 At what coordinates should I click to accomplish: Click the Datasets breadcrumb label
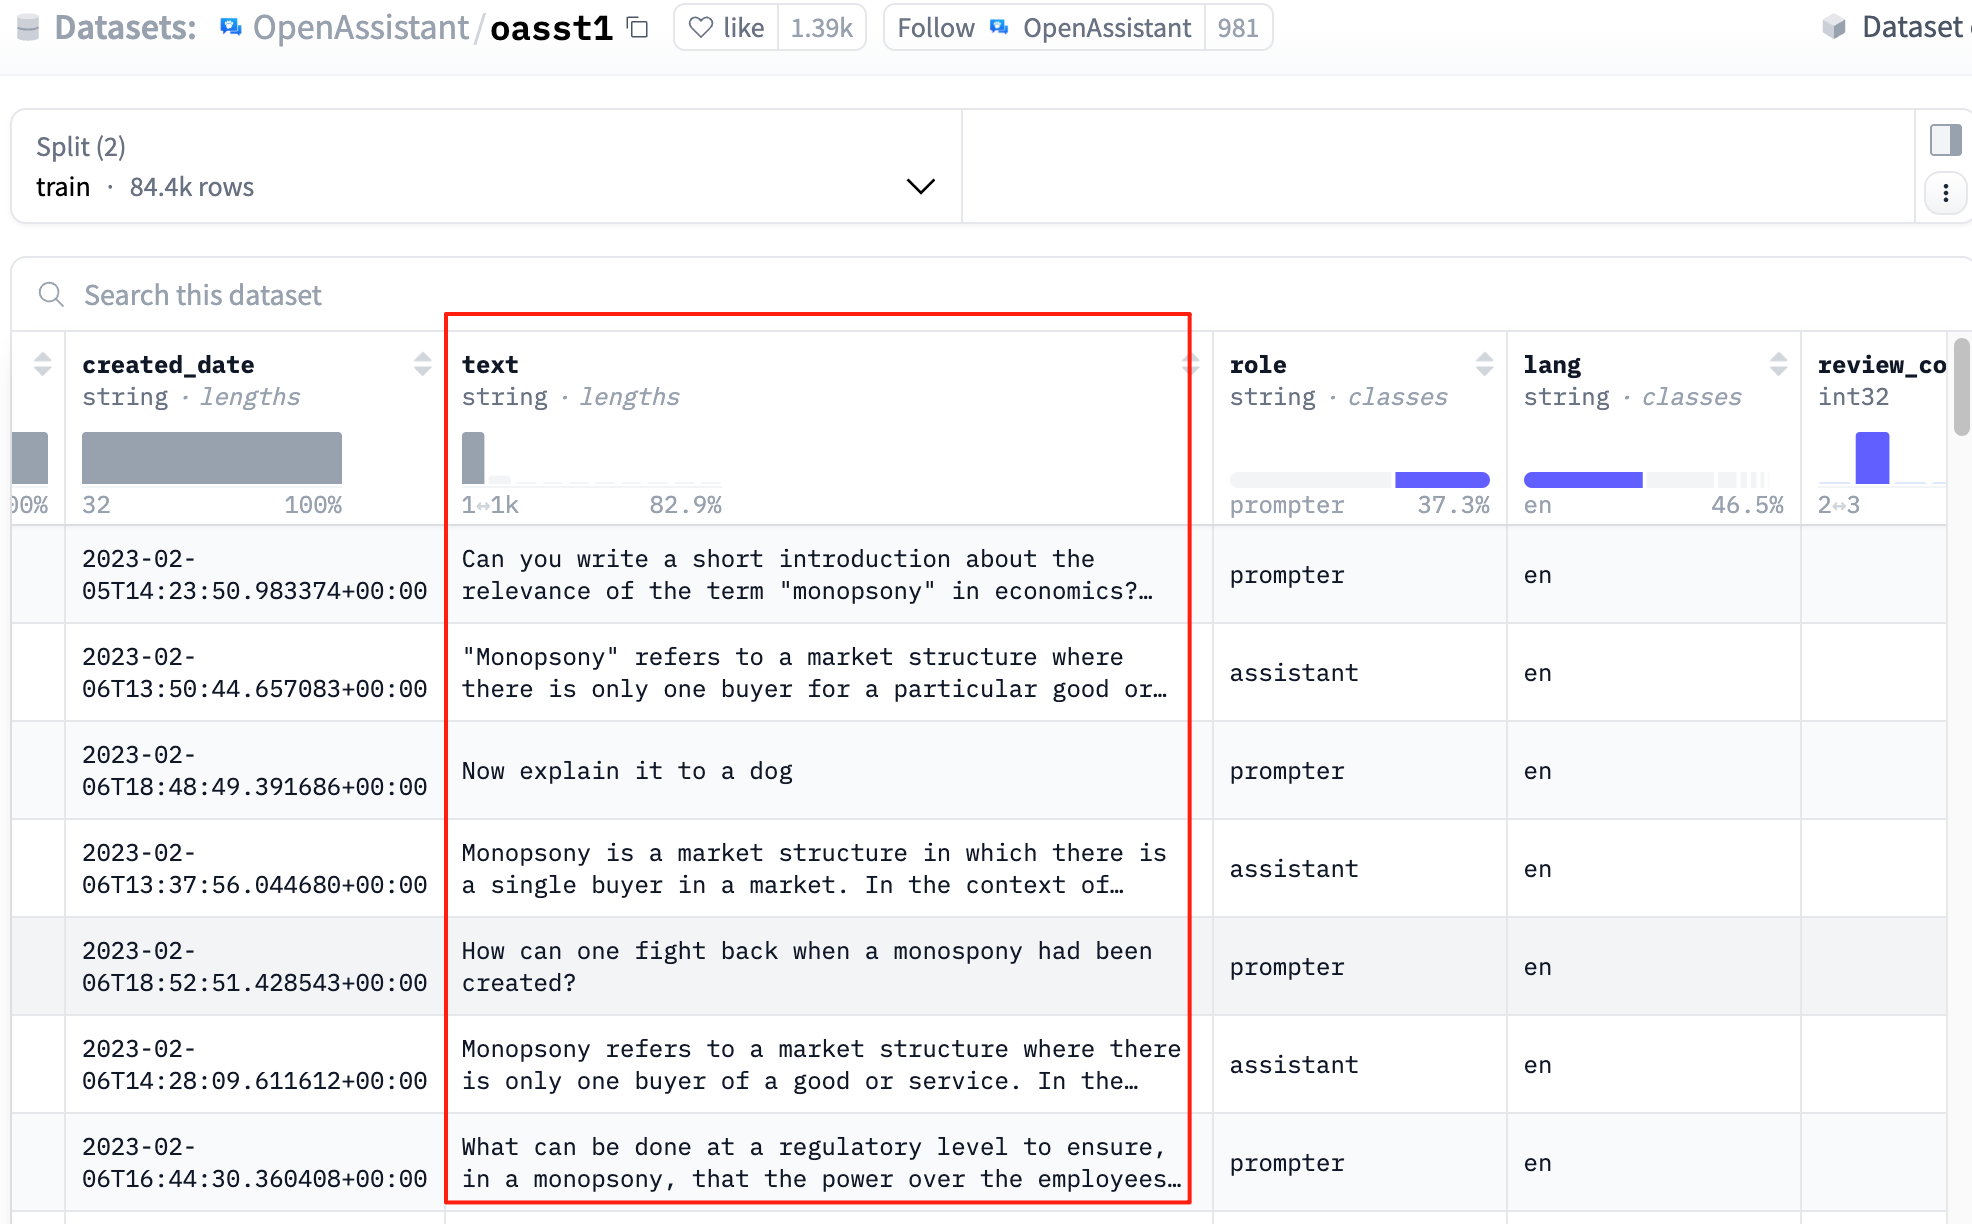tap(125, 28)
